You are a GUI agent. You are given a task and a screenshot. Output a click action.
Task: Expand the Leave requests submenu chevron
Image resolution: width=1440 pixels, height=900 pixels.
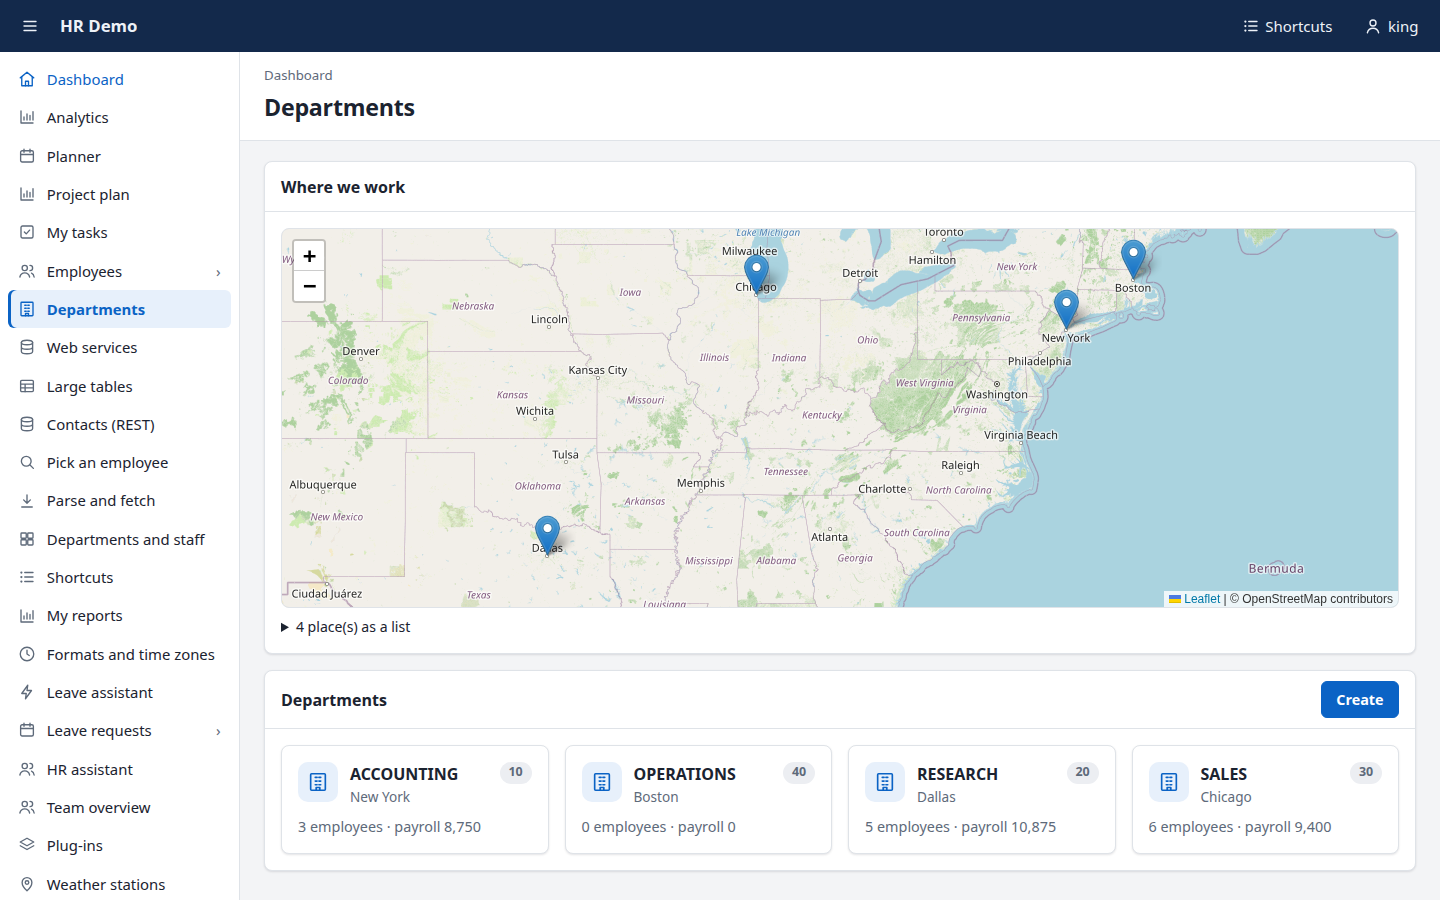tap(218, 731)
